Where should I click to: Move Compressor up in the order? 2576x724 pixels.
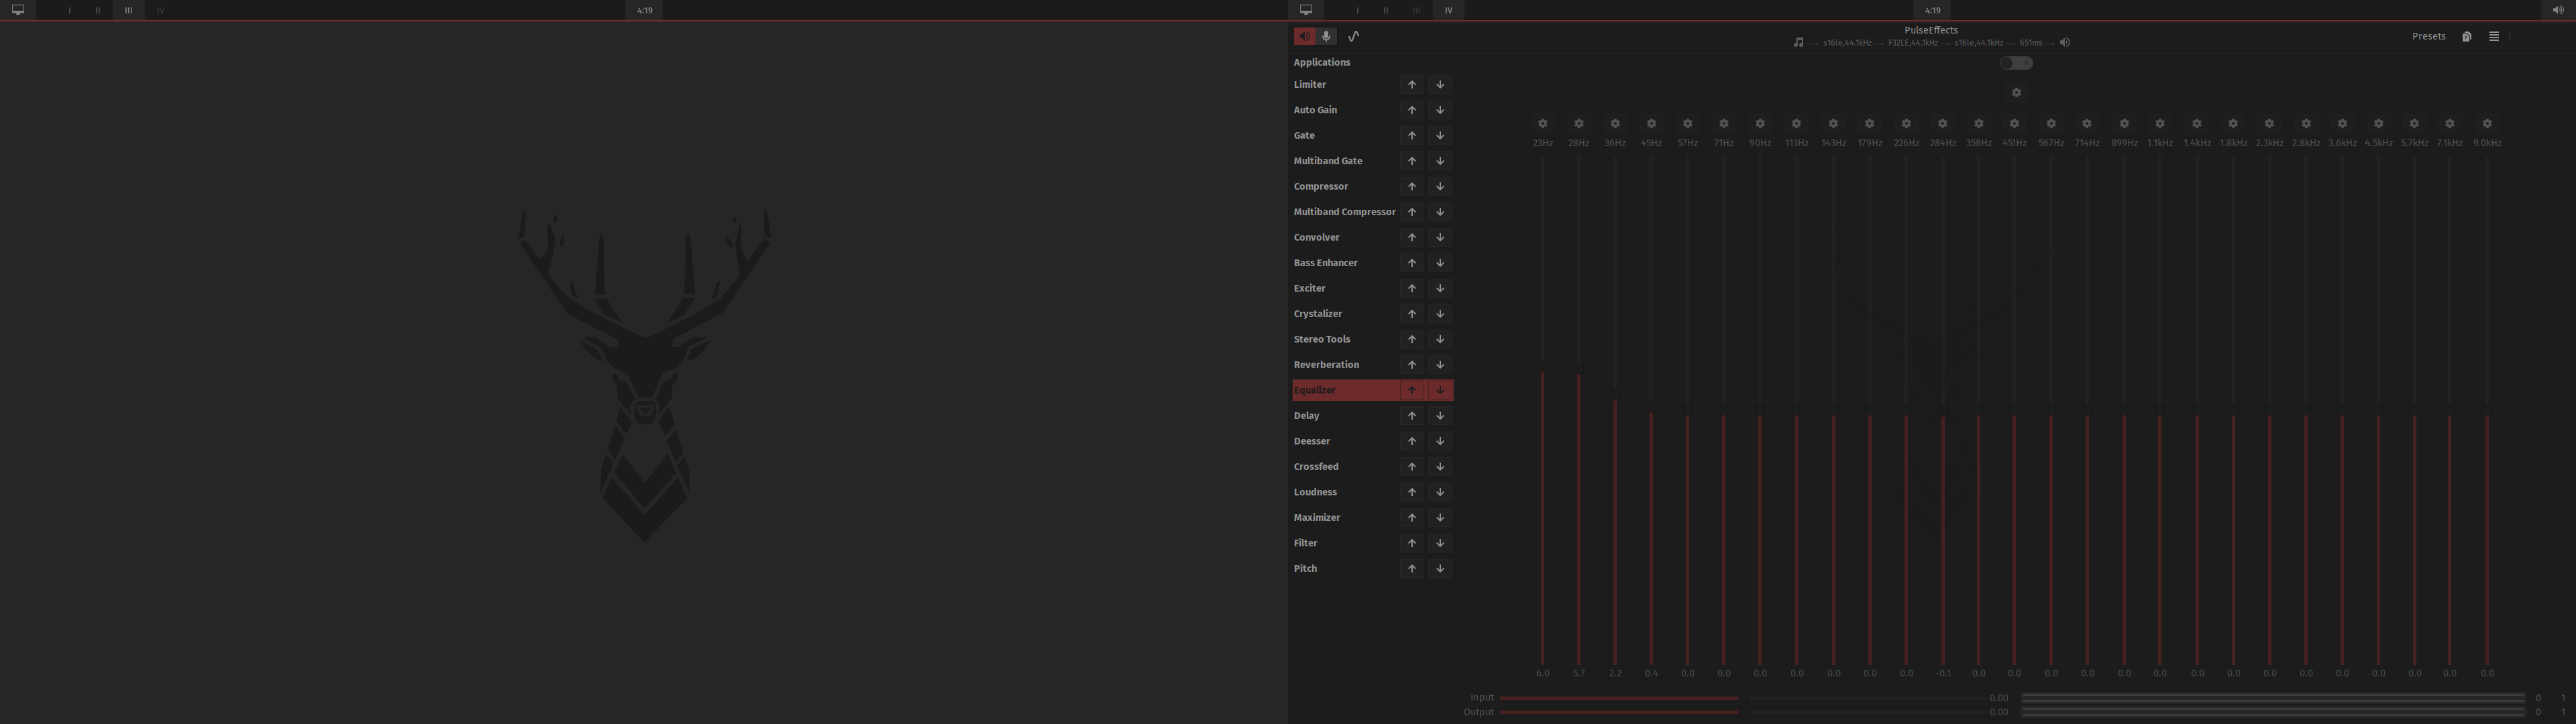coord(1411,187)
